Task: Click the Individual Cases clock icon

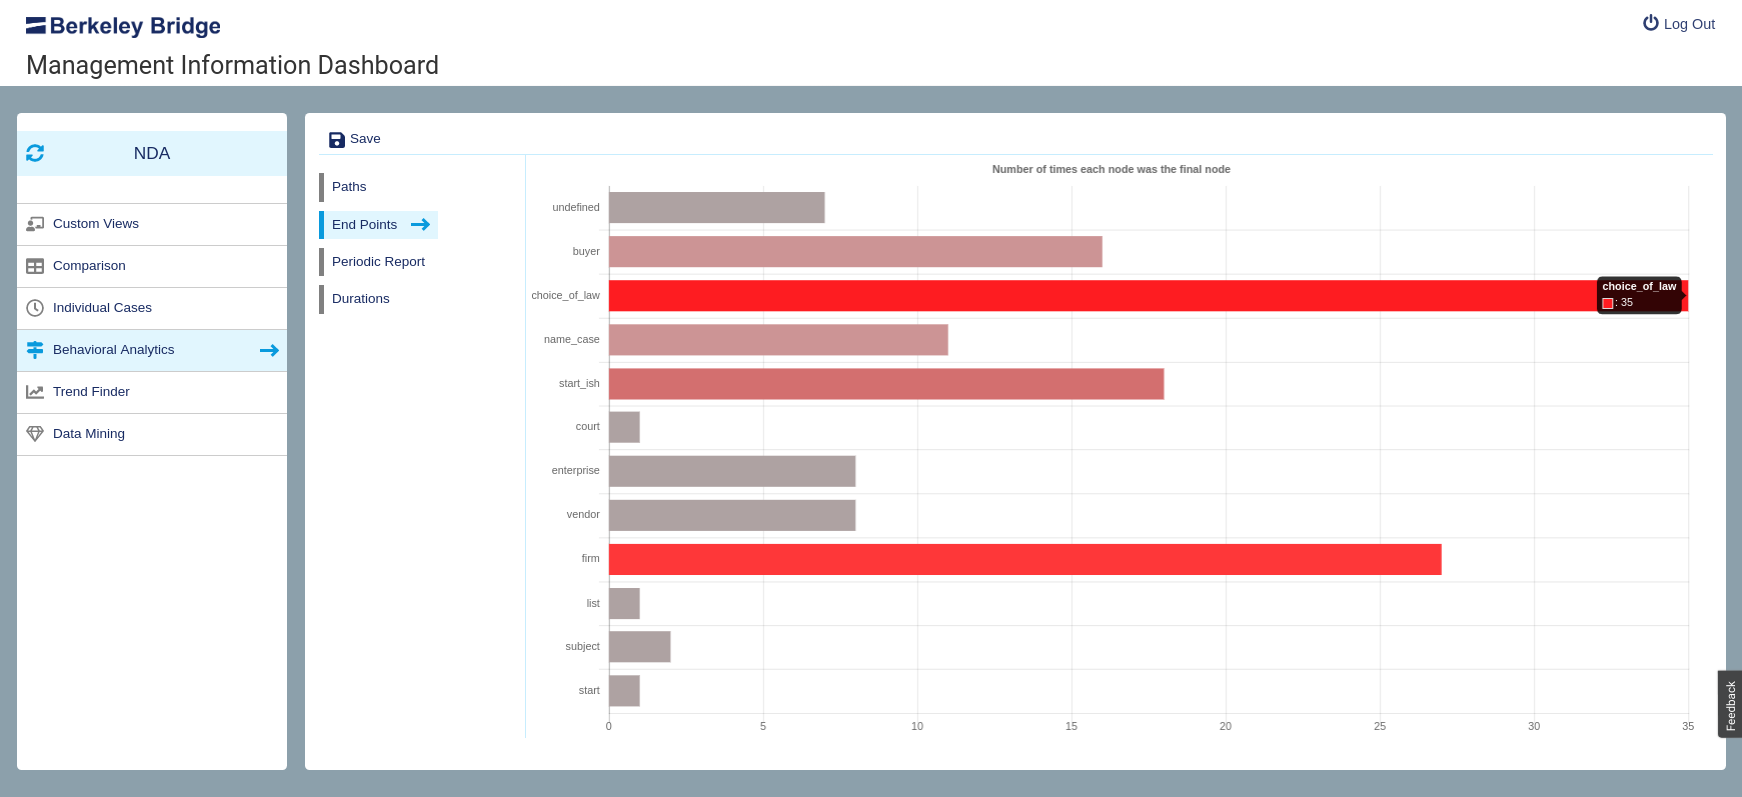Action: (x=35, y=308)
